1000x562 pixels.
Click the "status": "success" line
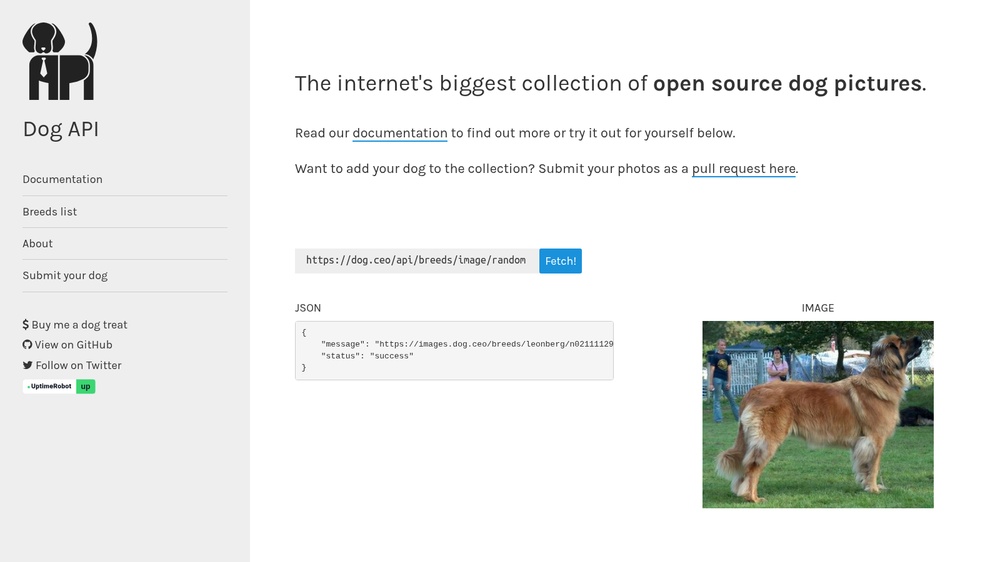[367, 356]
